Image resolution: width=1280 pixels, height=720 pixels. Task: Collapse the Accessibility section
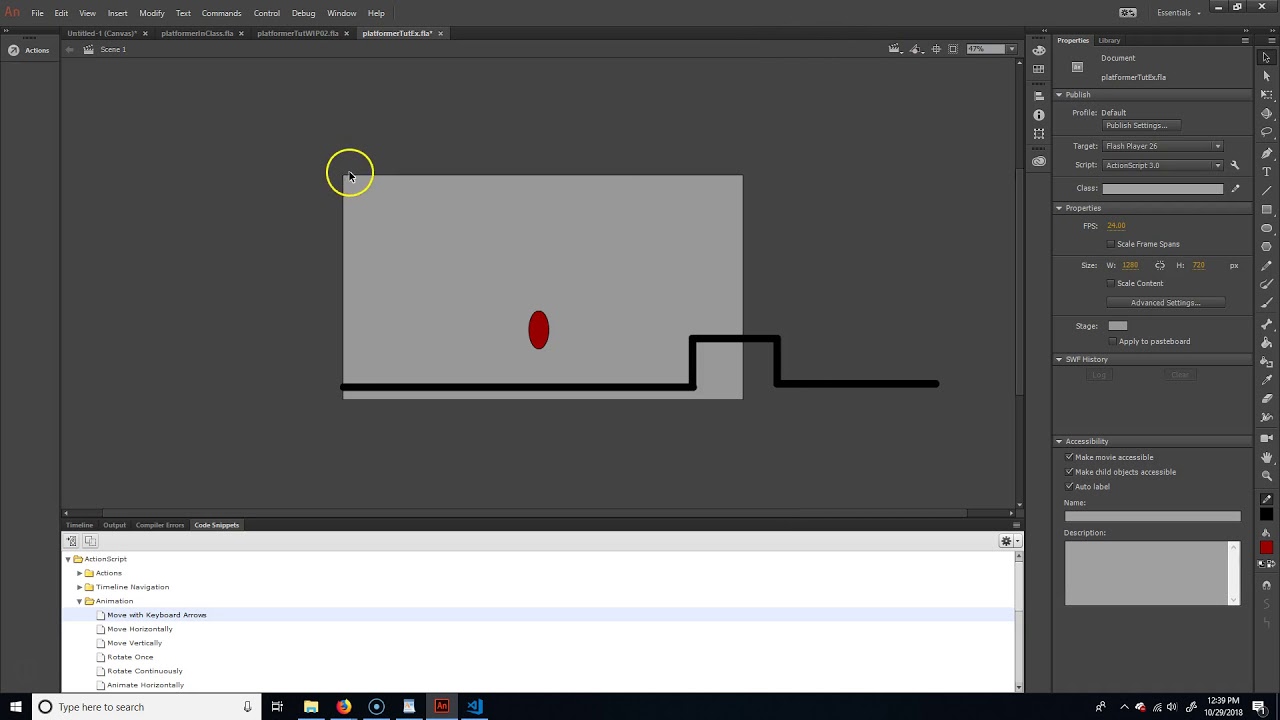pyautogui.click(x=1059, y=441)
